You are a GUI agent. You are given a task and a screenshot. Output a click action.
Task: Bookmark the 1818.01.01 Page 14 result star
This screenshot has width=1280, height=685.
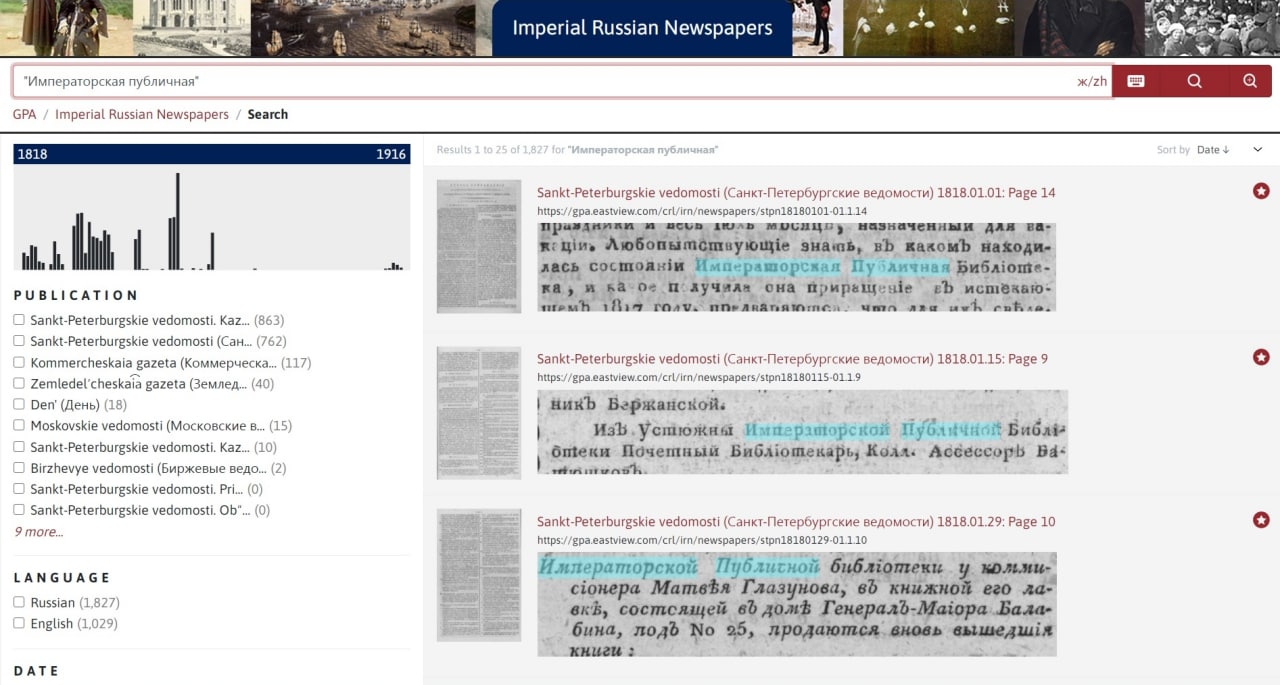click(1261, 191)
